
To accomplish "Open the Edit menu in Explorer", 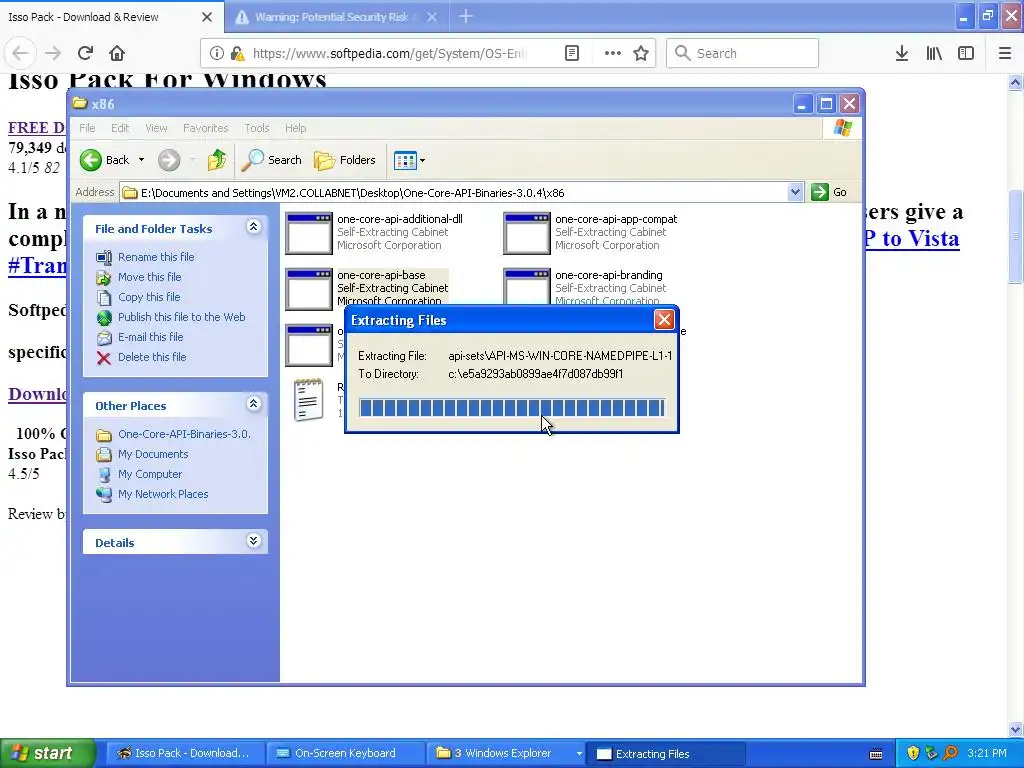I will point(120,128).
